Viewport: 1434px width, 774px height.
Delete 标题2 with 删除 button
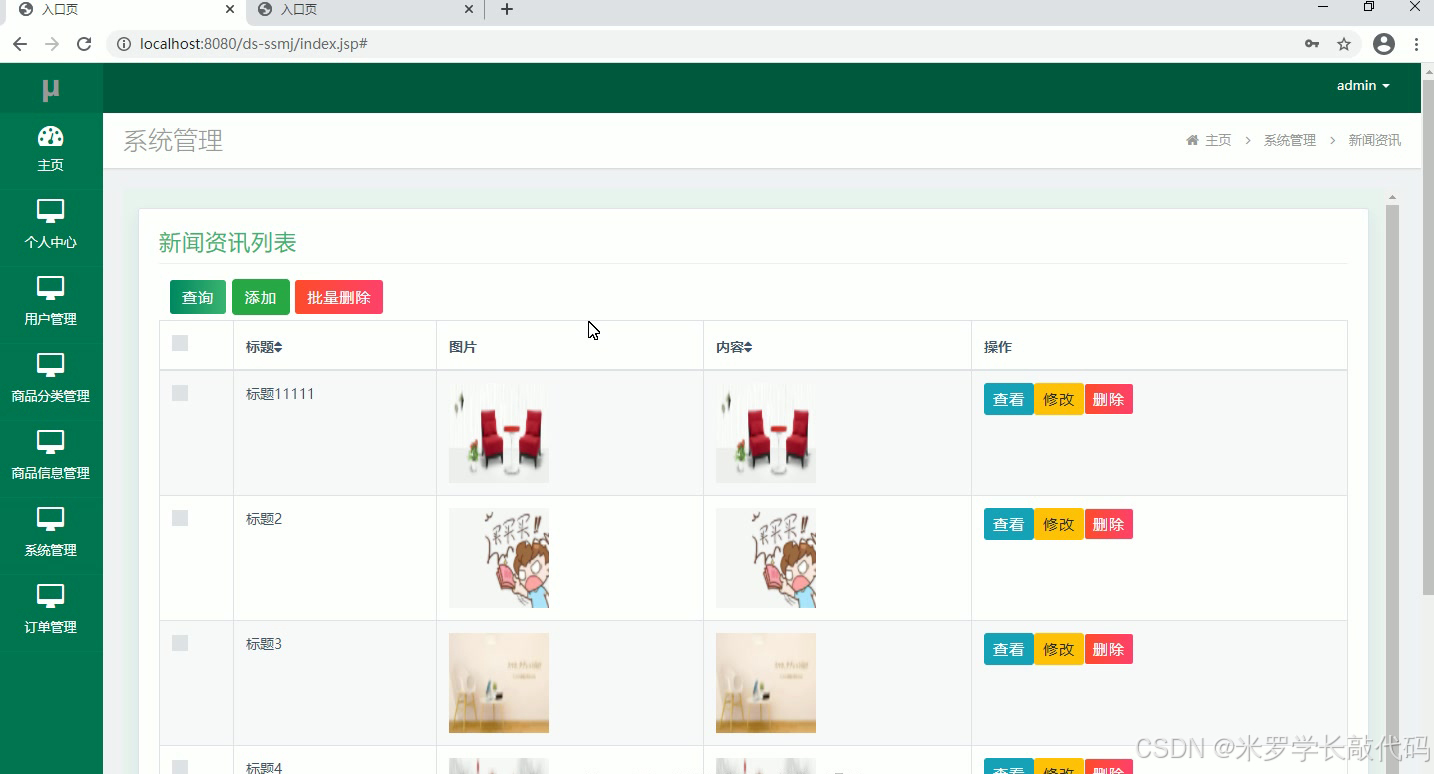click(1109, 524)
